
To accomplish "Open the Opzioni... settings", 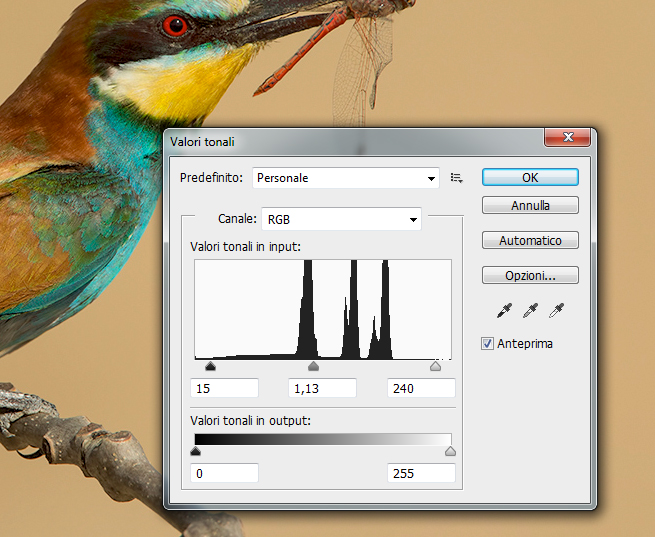I will pyautogui.click(x=530, y=275).
